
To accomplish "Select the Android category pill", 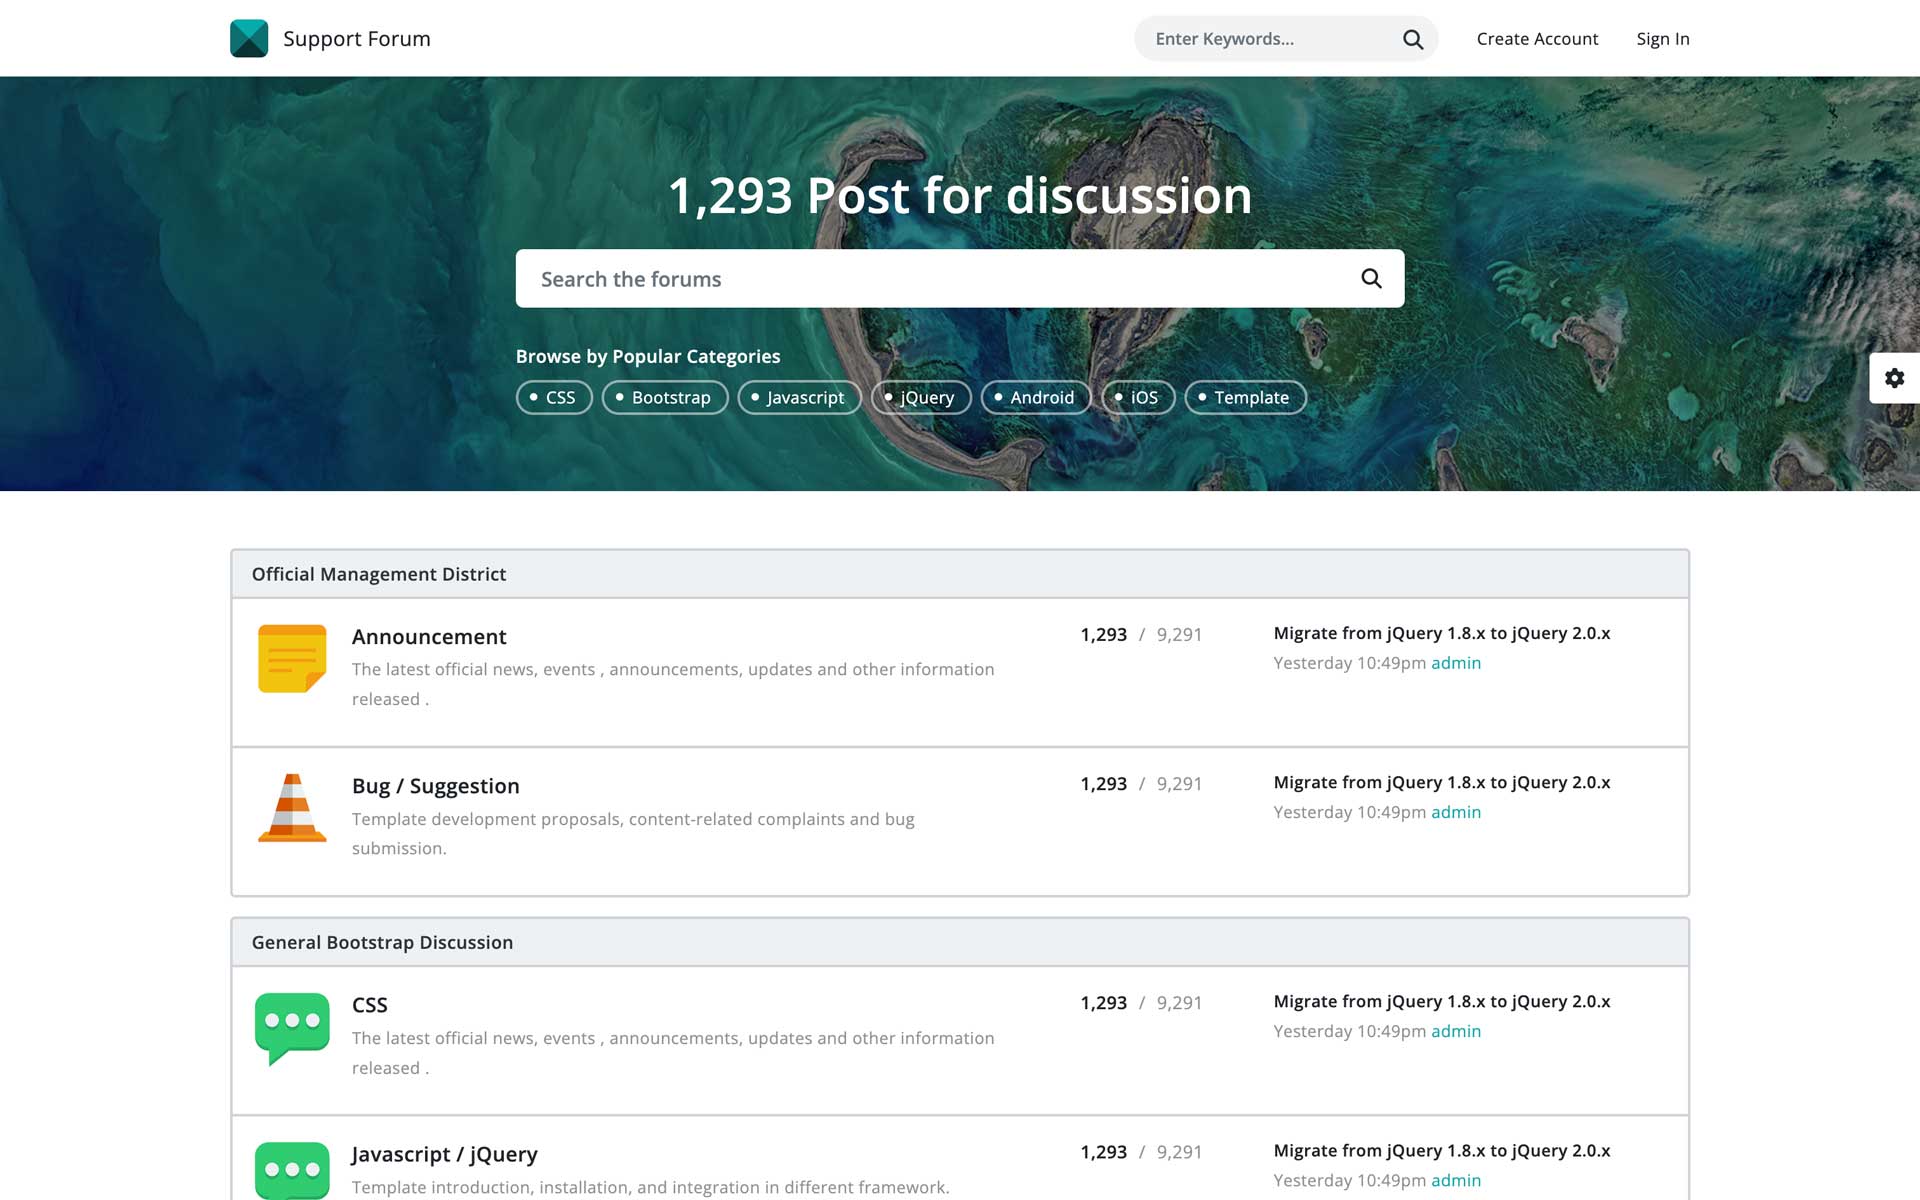I will [1035, 397].
